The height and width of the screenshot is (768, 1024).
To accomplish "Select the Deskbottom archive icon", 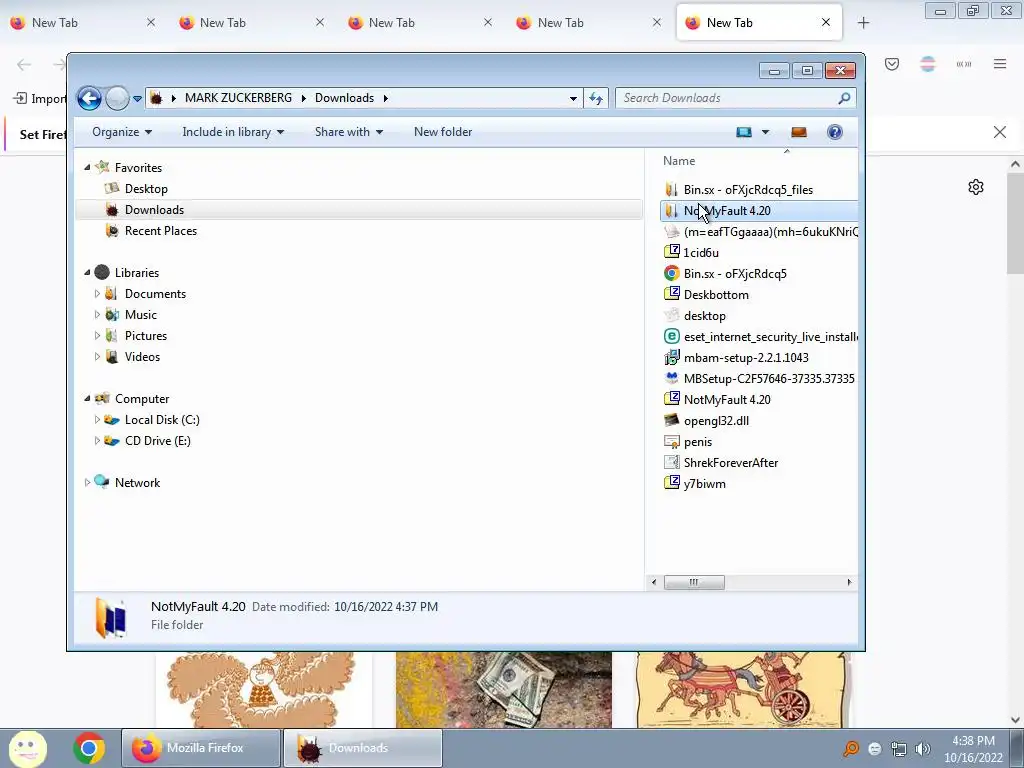I will [671, 295].
